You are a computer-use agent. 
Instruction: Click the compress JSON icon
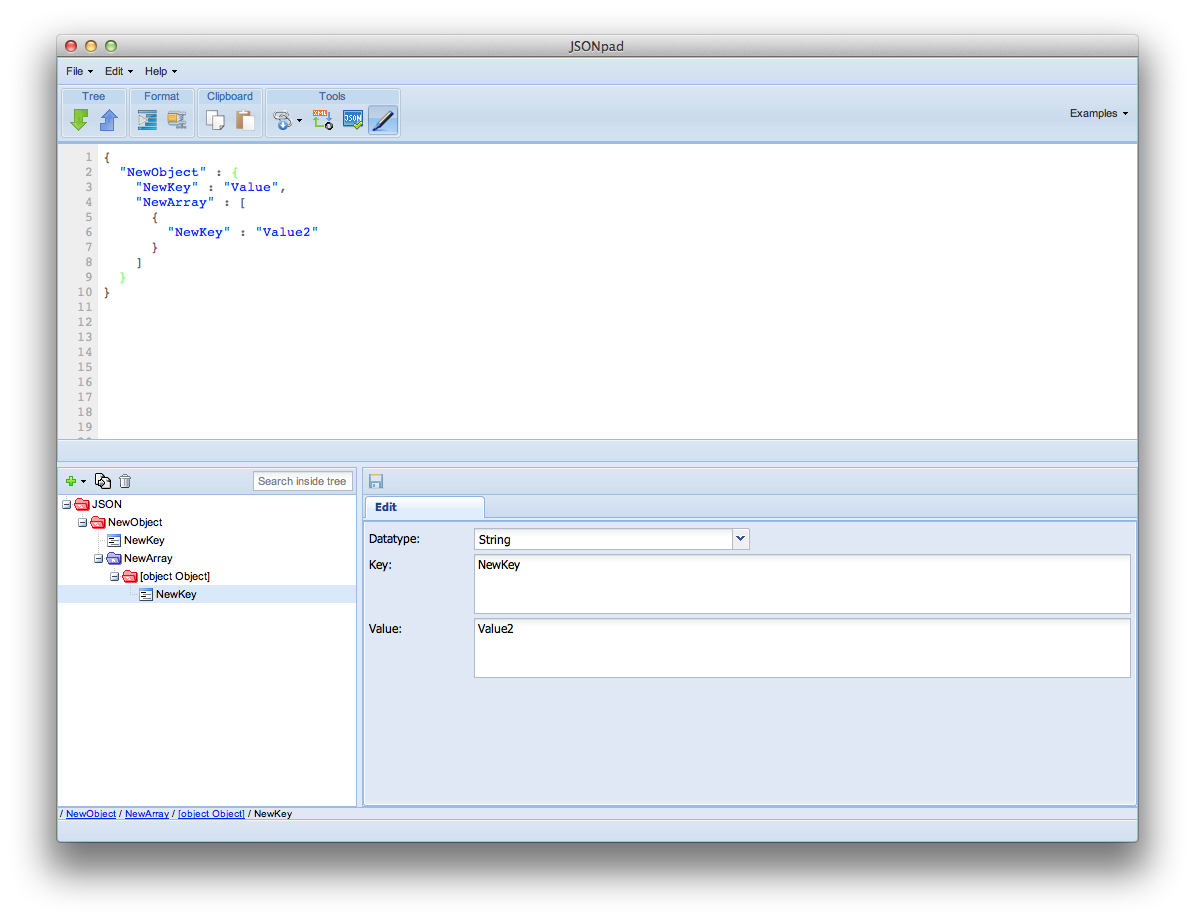[x=177, y=120]
